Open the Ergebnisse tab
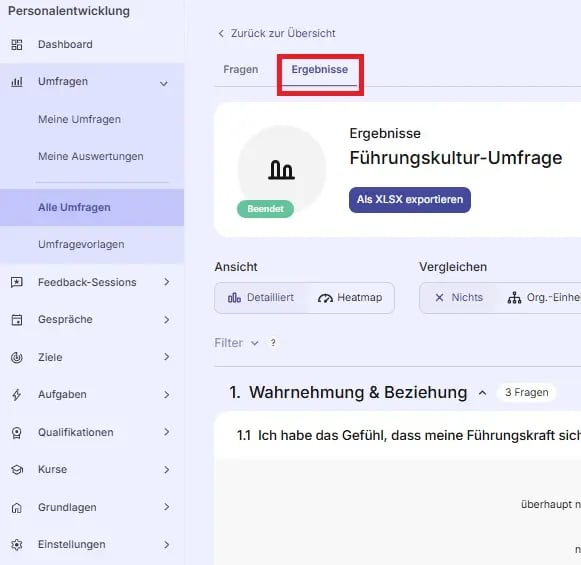 click(320, 70)
